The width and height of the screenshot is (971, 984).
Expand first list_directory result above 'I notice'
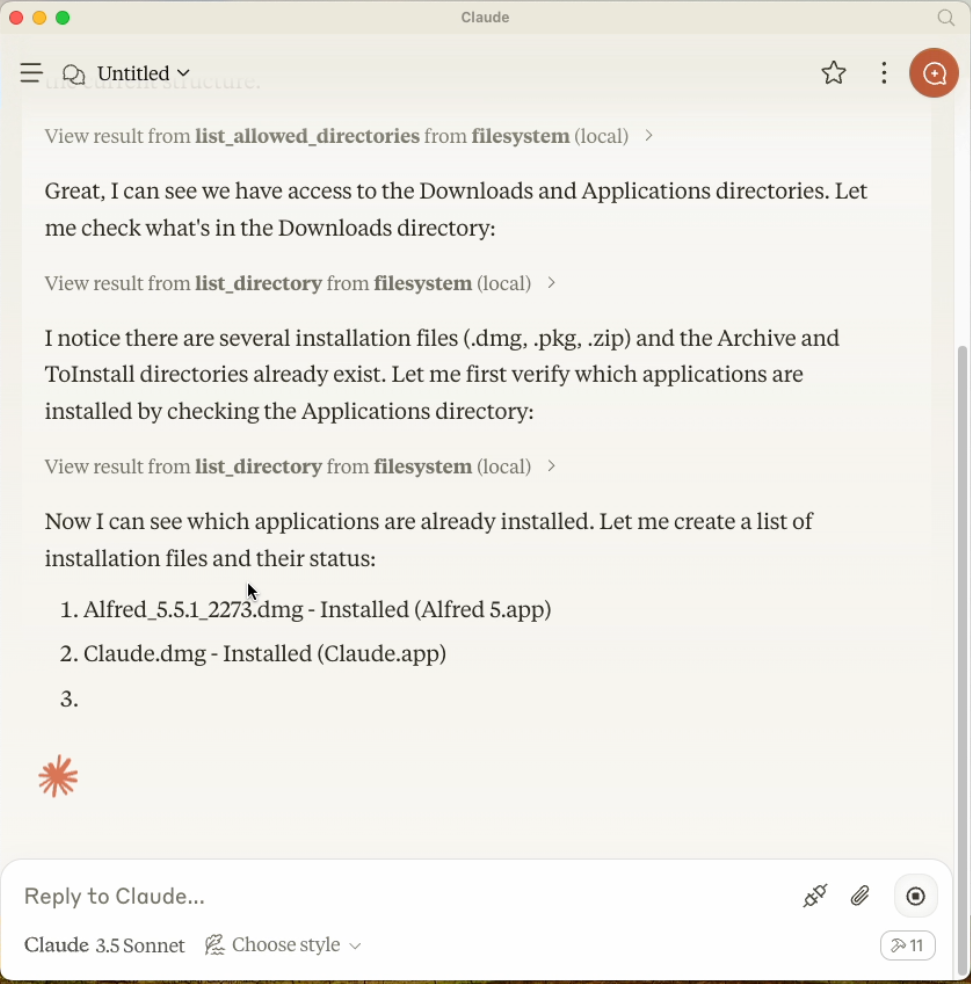point(300,283)
